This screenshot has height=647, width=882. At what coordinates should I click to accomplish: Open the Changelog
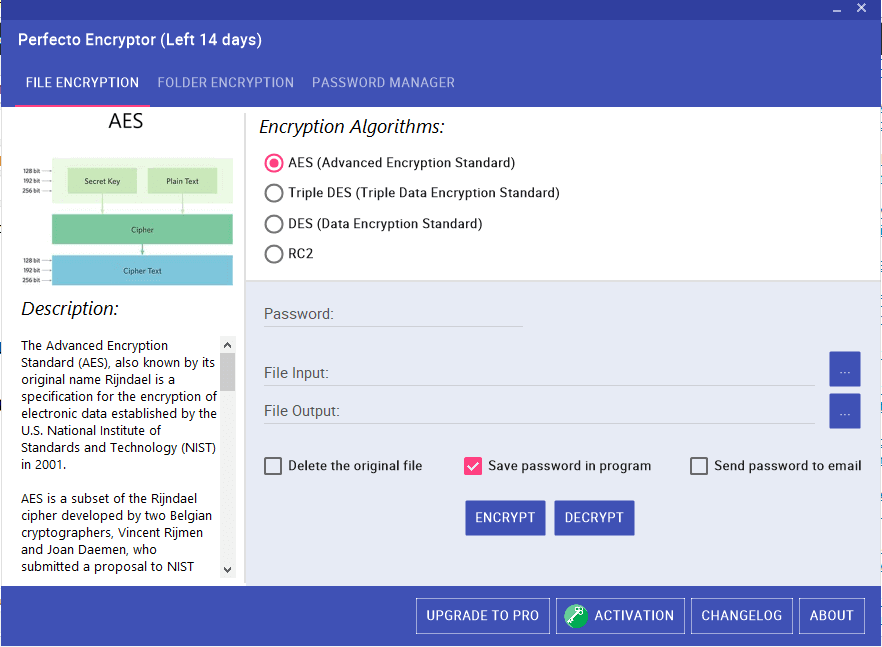[x=741, y=615]
